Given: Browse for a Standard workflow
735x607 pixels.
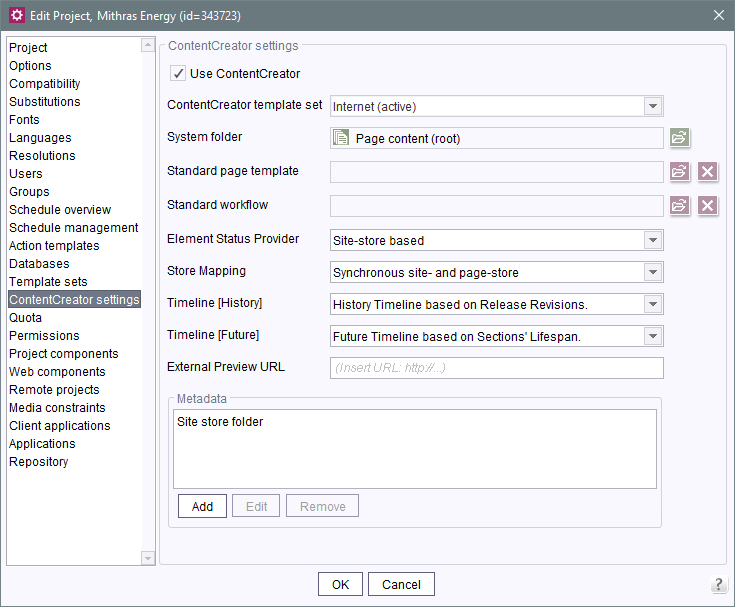Looking at the screenshot, I should [x=679, y=205].
